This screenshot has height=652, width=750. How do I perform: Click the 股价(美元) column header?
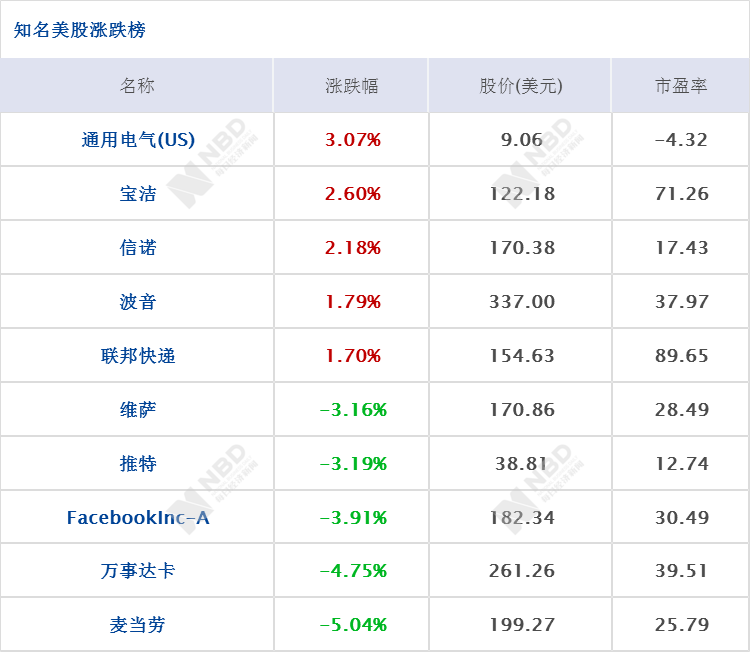521,86
